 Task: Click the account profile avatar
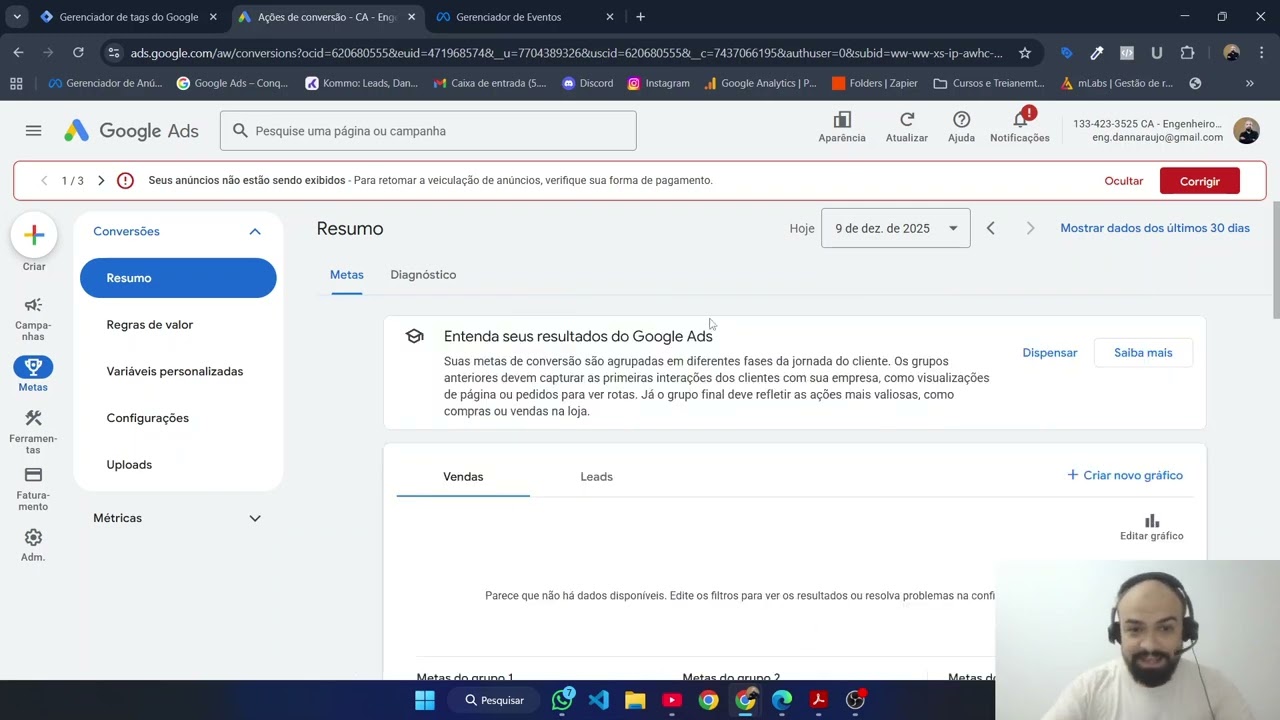point(1246,131)
